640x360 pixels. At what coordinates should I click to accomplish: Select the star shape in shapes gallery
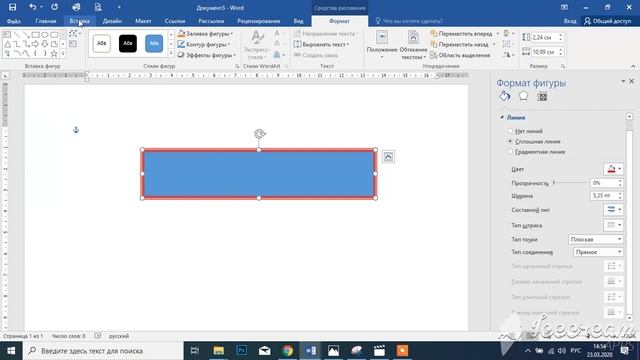(x=54, y=53)
